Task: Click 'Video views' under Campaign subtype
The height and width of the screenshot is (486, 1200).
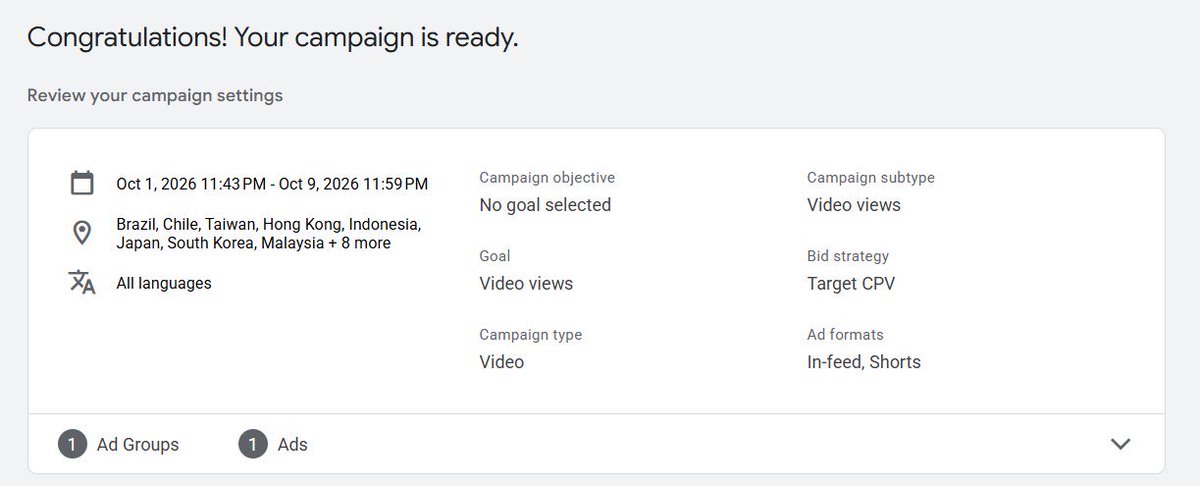Action: point(854,205)
